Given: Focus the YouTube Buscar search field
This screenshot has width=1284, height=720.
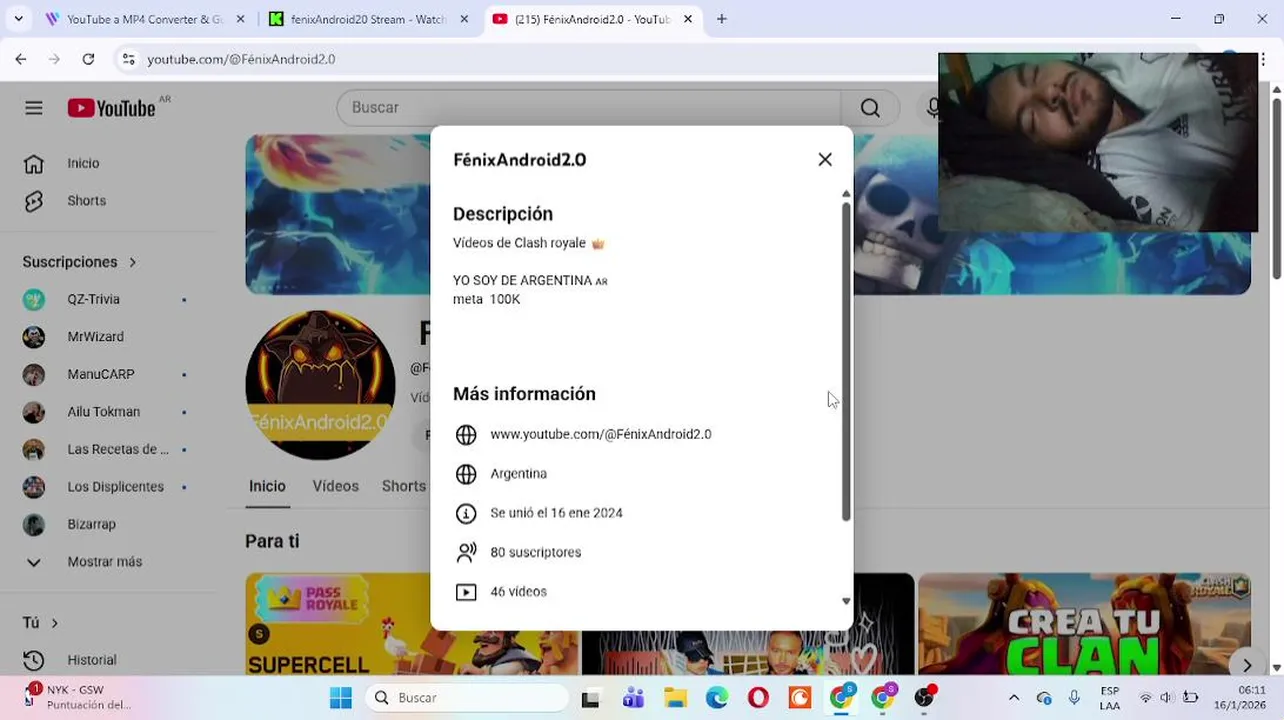Looking at the screenshot, I should 590,108.
